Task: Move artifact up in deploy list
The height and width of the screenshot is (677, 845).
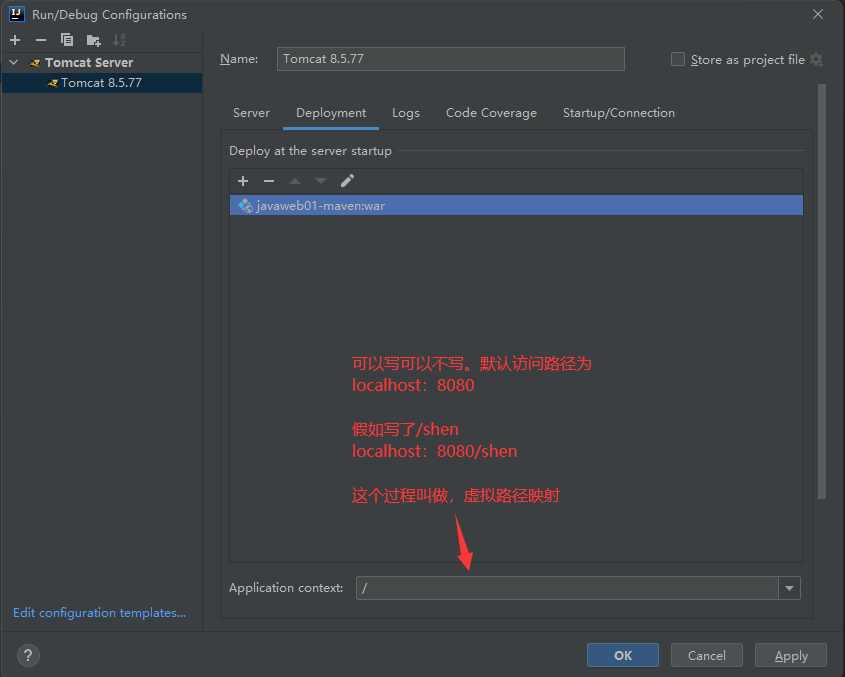Action: click(x=295, y=181)
